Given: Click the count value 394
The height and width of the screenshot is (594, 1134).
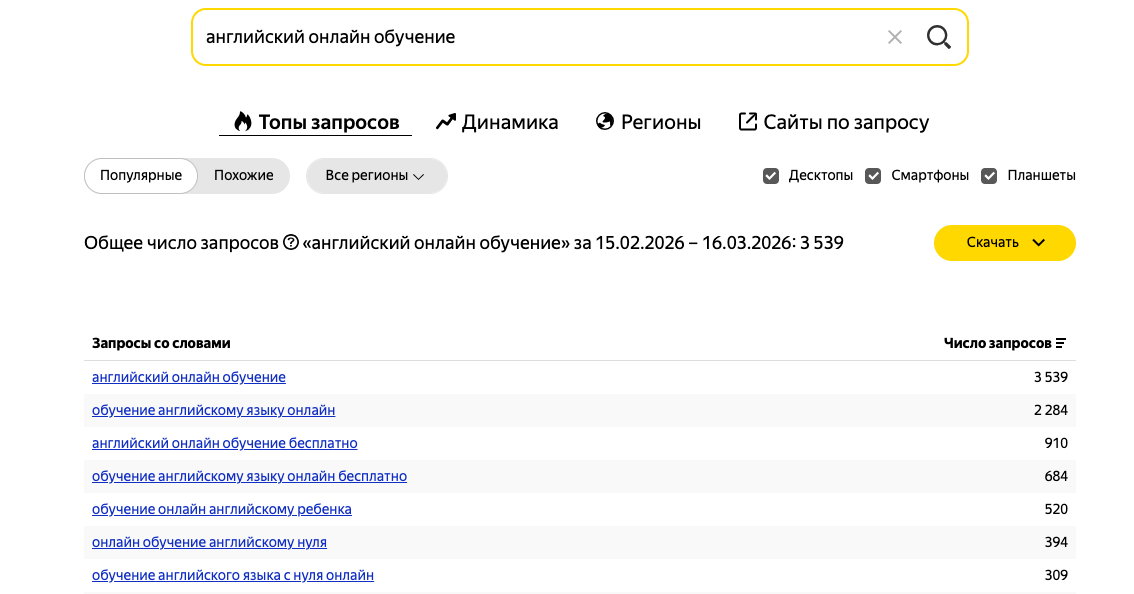Looking at the screenshot, I should pyautogui.click(x=1056, y=542).
